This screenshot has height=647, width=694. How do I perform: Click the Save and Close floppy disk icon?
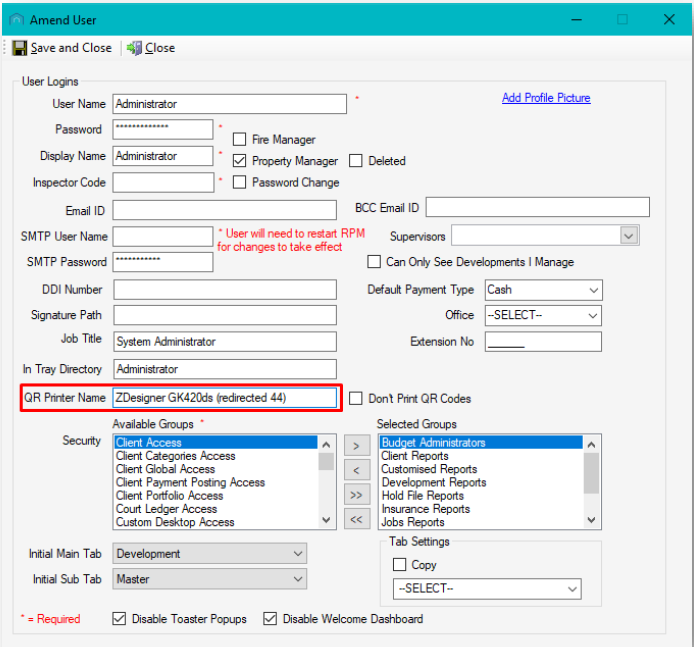[x=19, y=48]
